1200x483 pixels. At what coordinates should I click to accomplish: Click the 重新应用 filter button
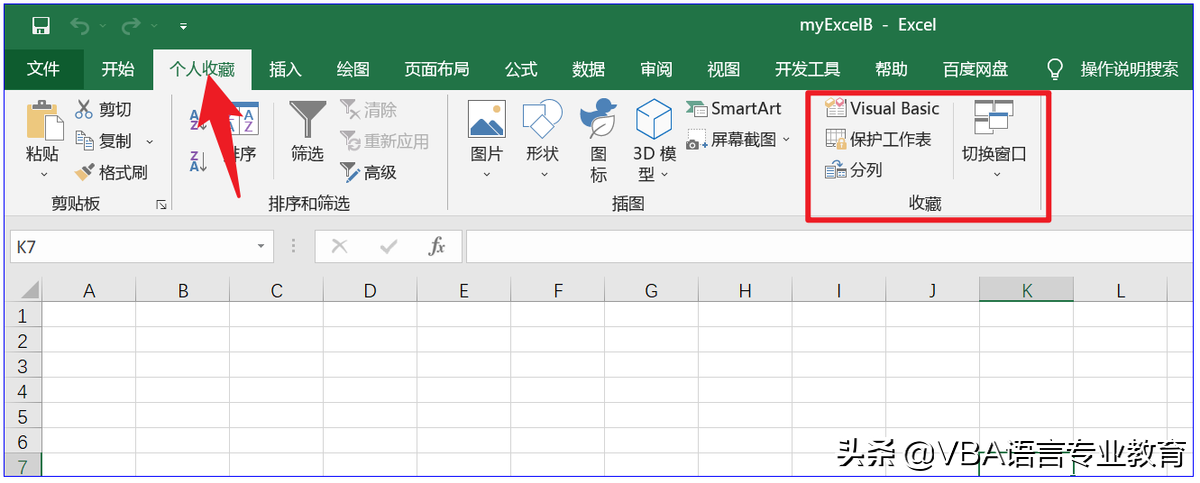[385, 141]
